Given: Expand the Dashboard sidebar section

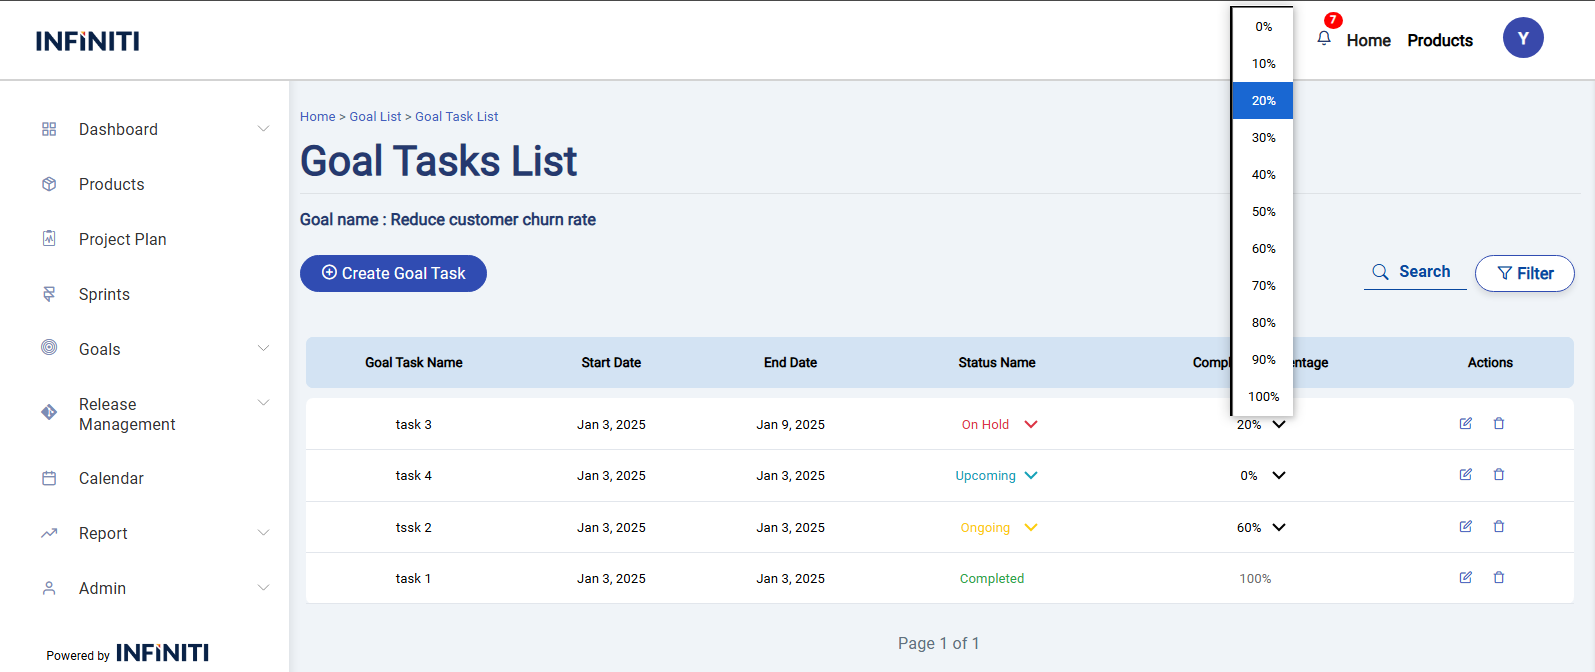Looking at the screenshot, I should point(263,129).
